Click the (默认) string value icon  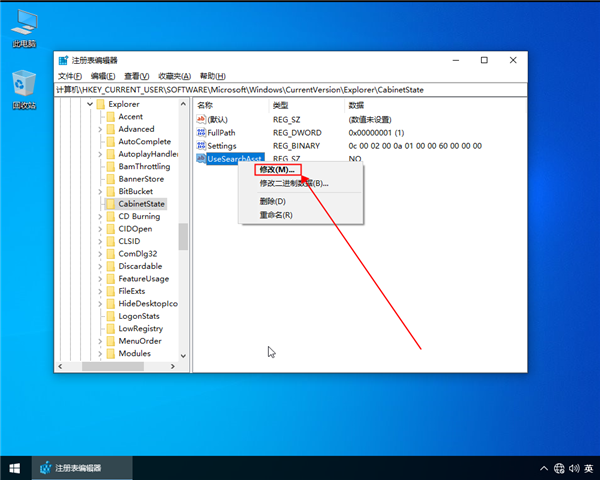(201, 119)
